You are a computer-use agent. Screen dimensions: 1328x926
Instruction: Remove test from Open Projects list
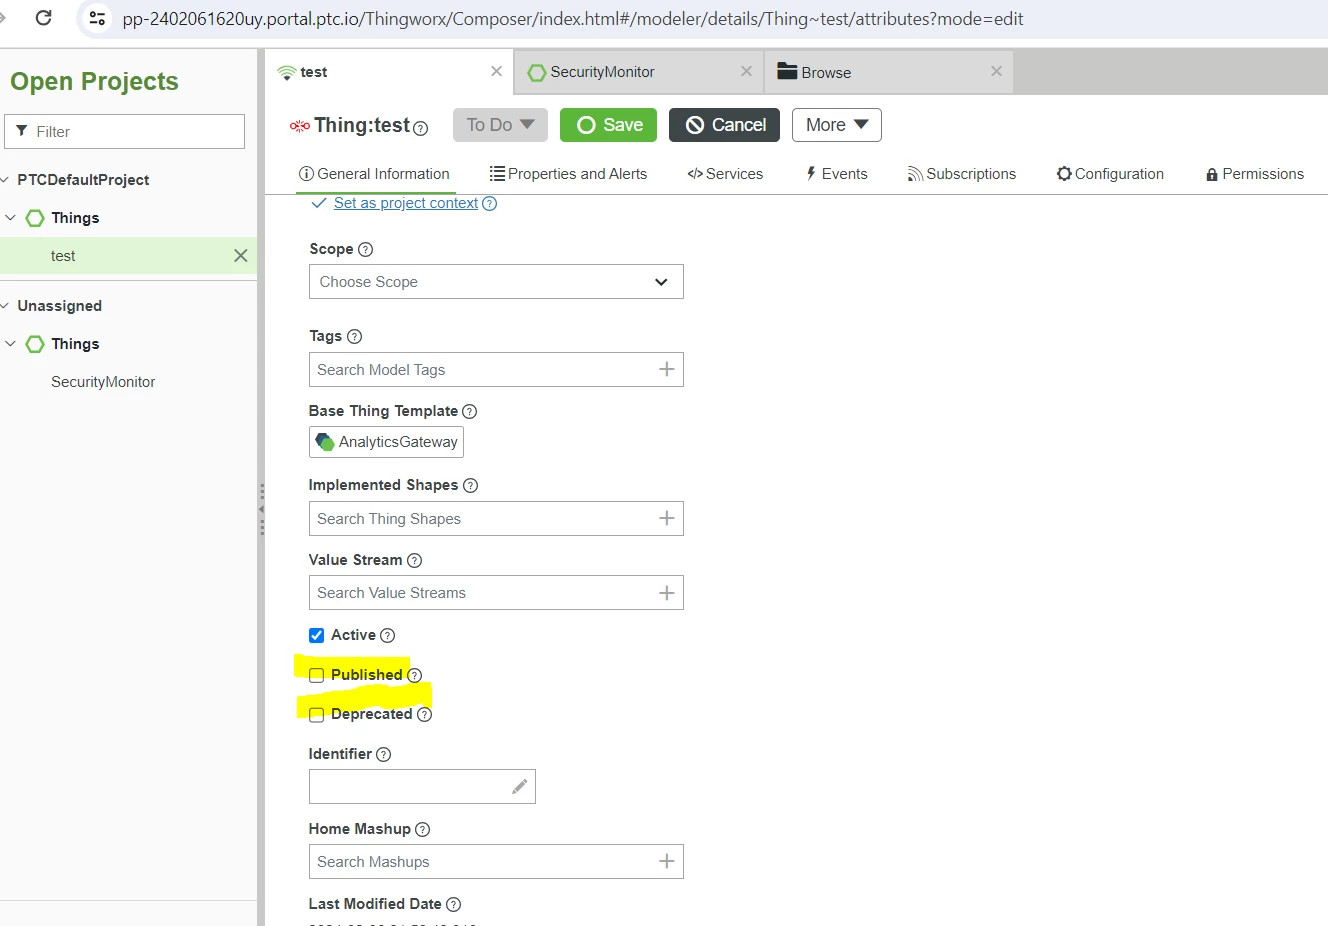pos(240,256)
